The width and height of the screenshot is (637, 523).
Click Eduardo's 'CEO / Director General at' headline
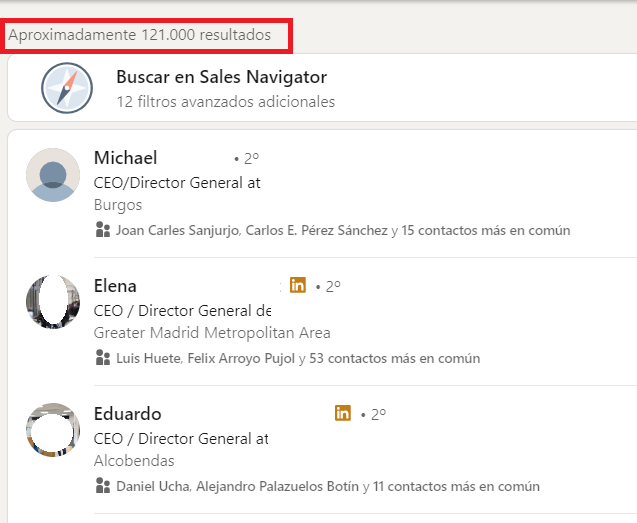pyautogui.click(x=181, y=439)
